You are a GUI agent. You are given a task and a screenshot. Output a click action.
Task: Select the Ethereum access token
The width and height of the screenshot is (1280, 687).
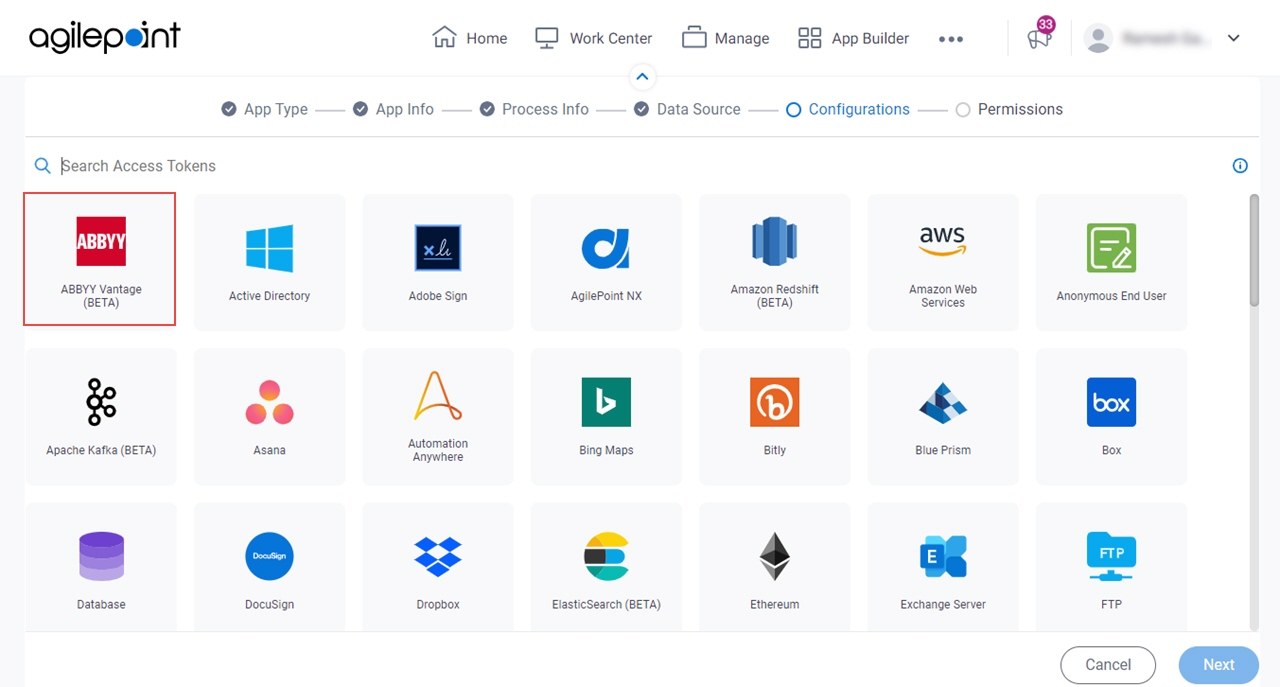point(775,567)
